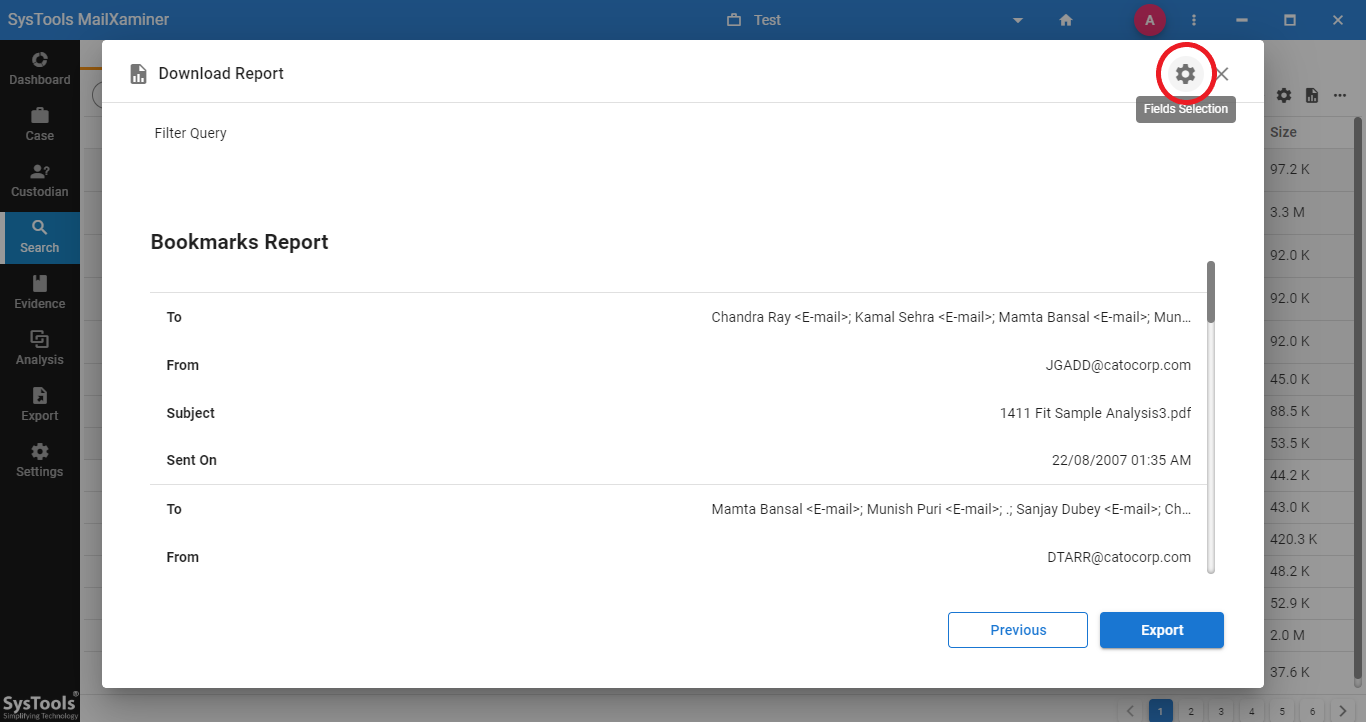Click the Download Report chart icon
The image size is (1366, 722).
[139, 74]
